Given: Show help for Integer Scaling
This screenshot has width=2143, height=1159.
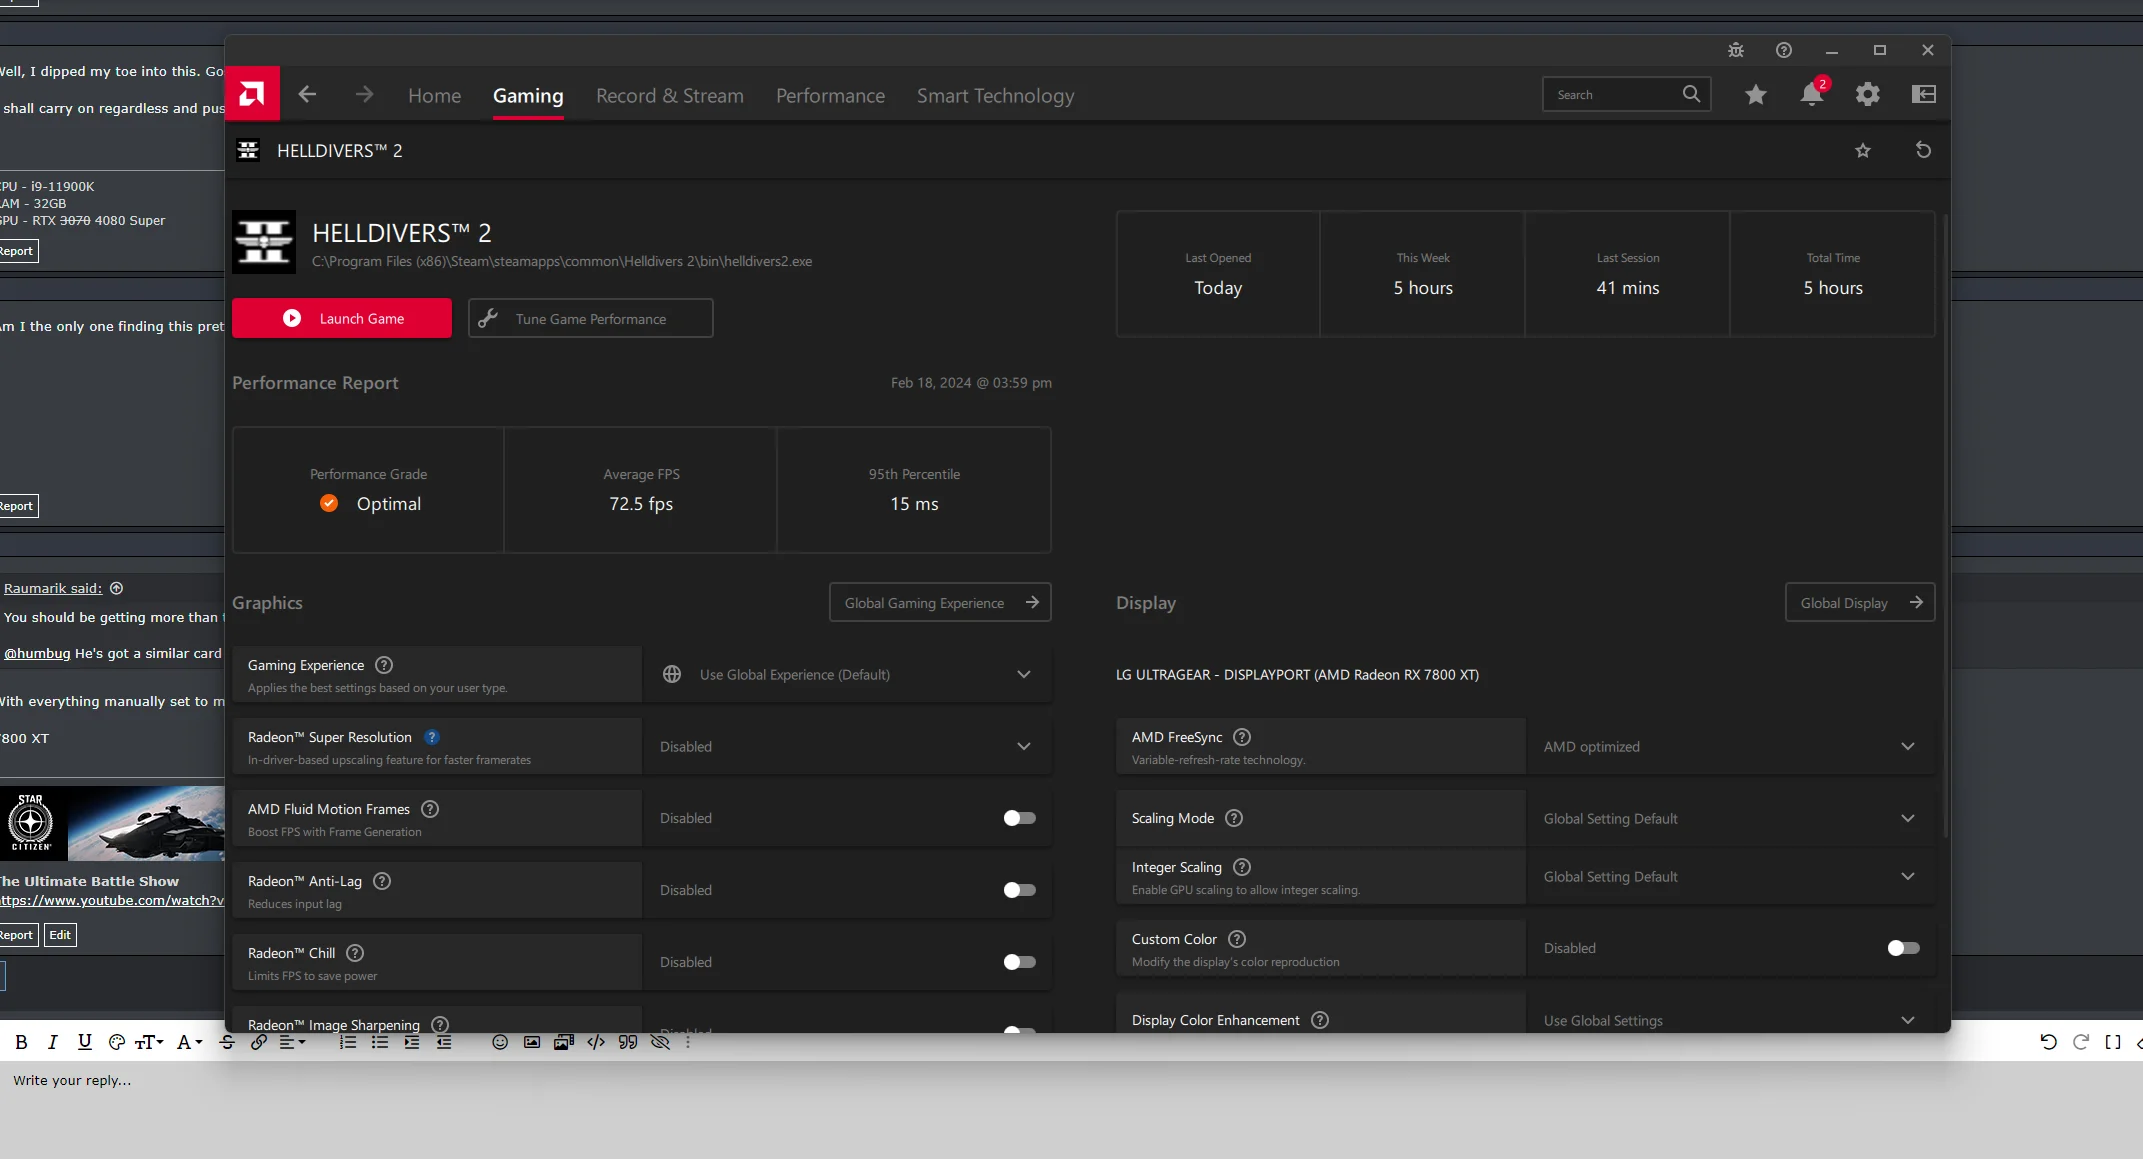Looking at the screenshot, I should coord(1242,867).
